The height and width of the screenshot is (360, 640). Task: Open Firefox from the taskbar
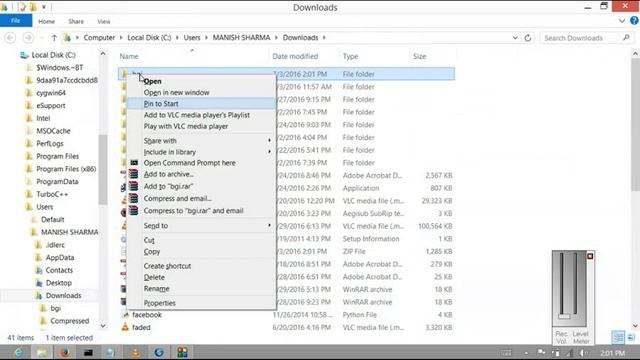pyautogui.click(x=65, y=352)
